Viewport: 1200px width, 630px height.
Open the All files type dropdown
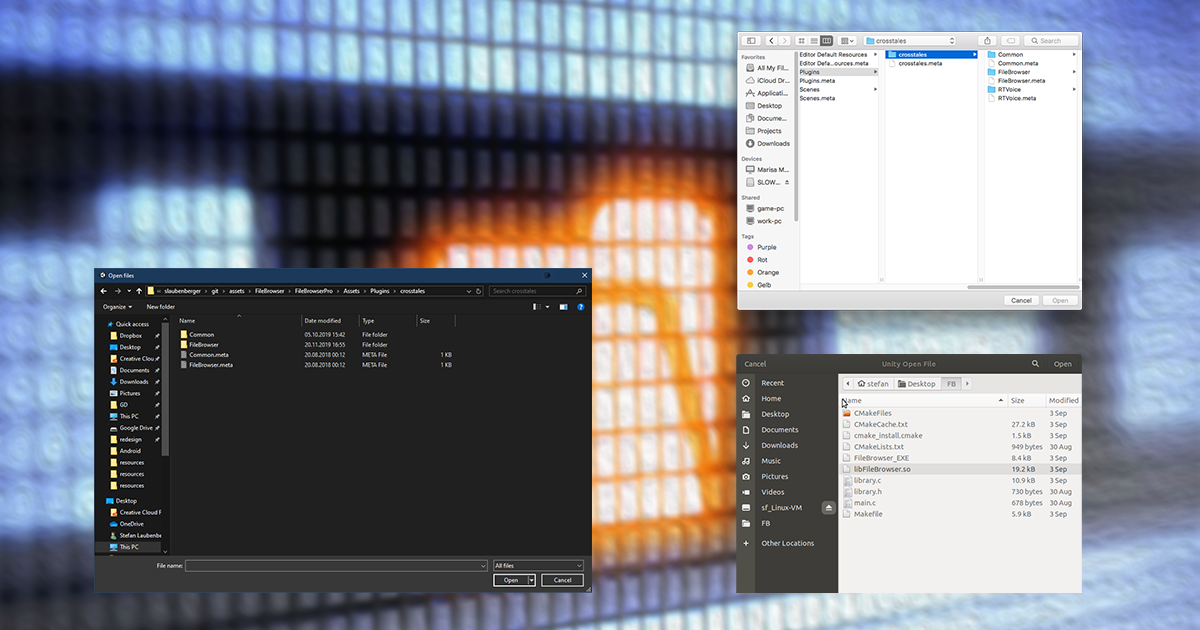tap(537, 566)
